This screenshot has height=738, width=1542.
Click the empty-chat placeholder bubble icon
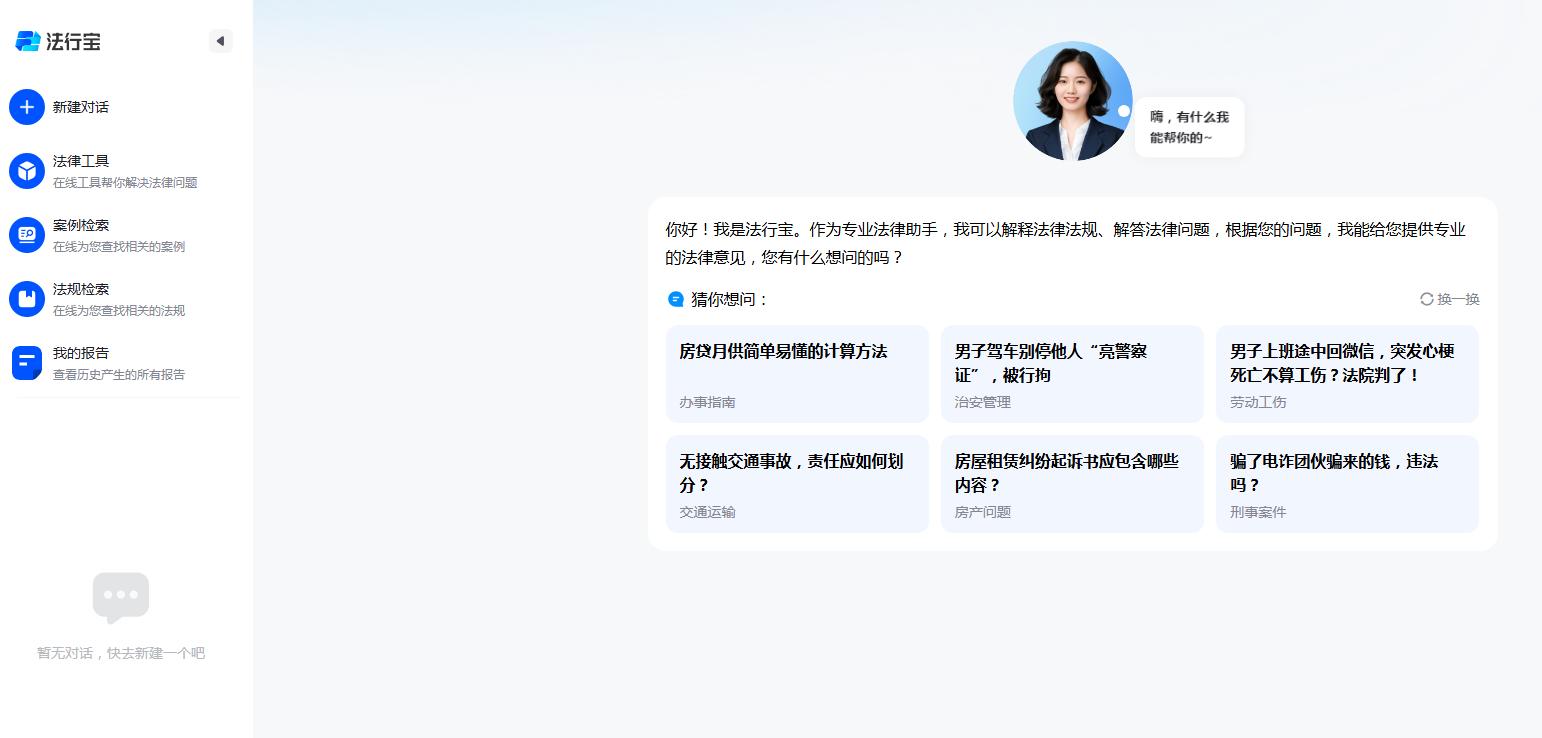tap(121, 598)
